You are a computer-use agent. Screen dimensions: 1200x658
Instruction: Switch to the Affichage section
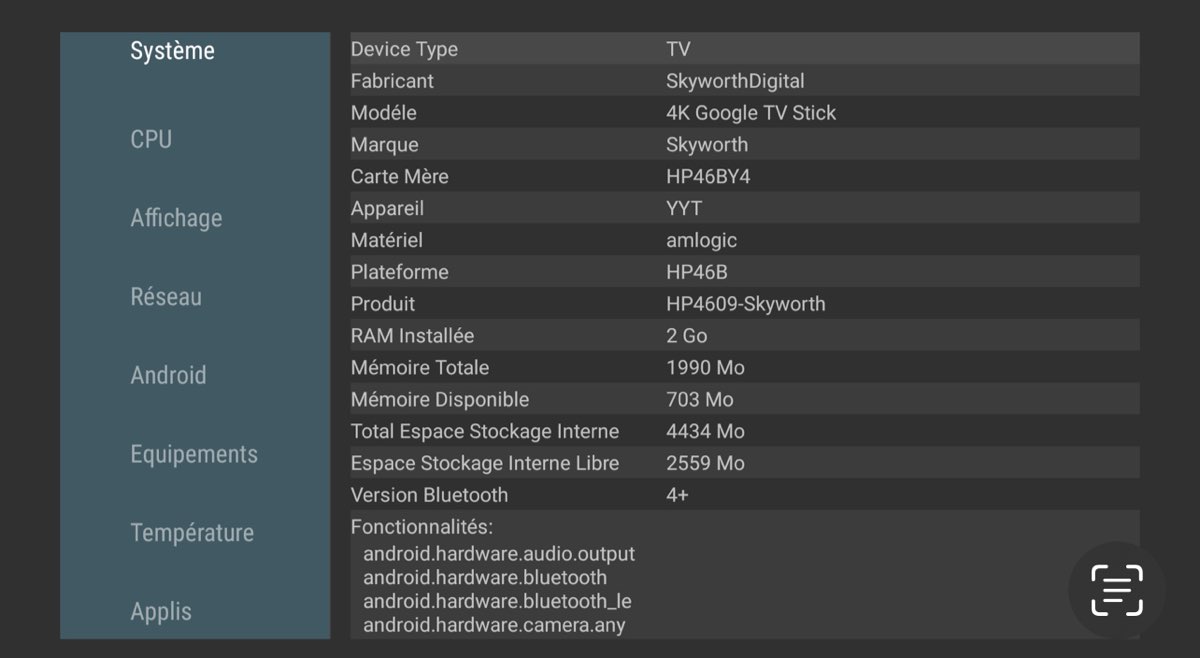(x=176, y=218)
